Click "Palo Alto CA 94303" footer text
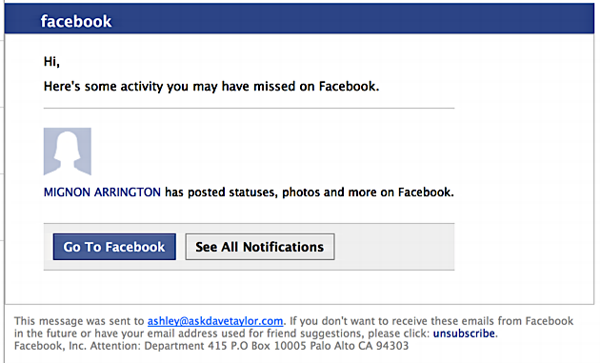The height and width of the screenshot is (363, 600). (x=359, y=346)
